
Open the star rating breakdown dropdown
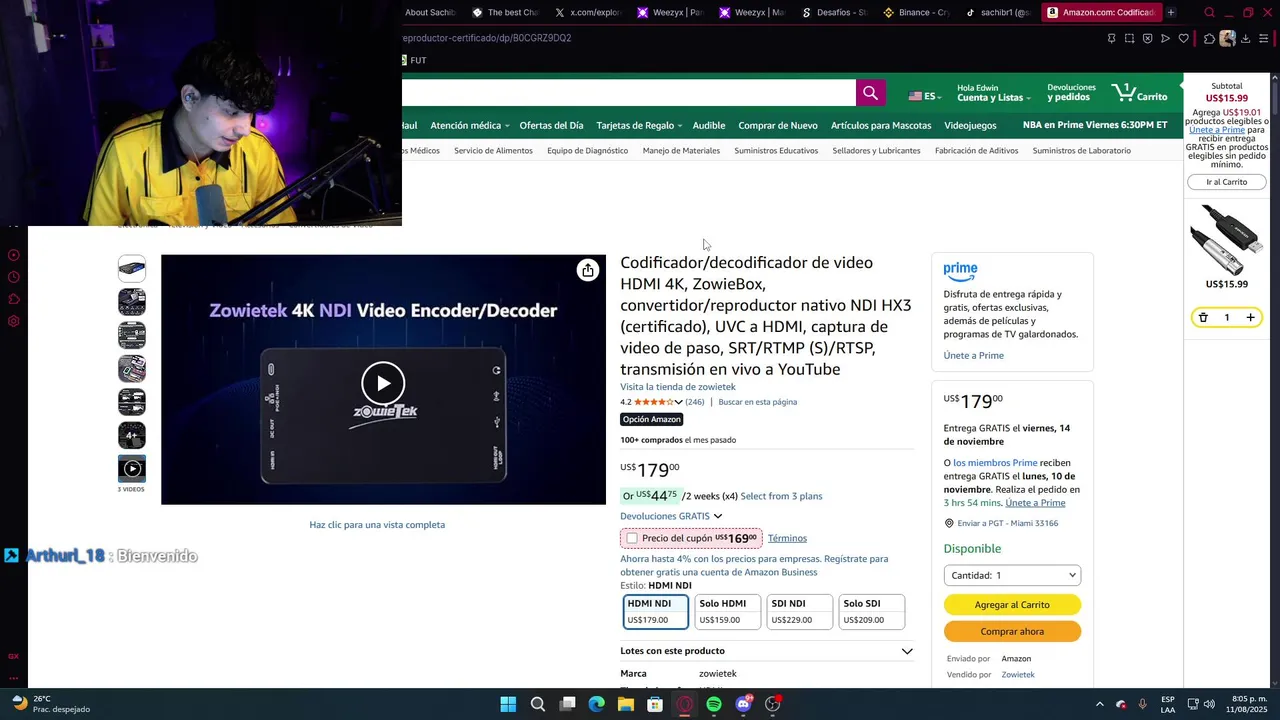click(678, 402)
